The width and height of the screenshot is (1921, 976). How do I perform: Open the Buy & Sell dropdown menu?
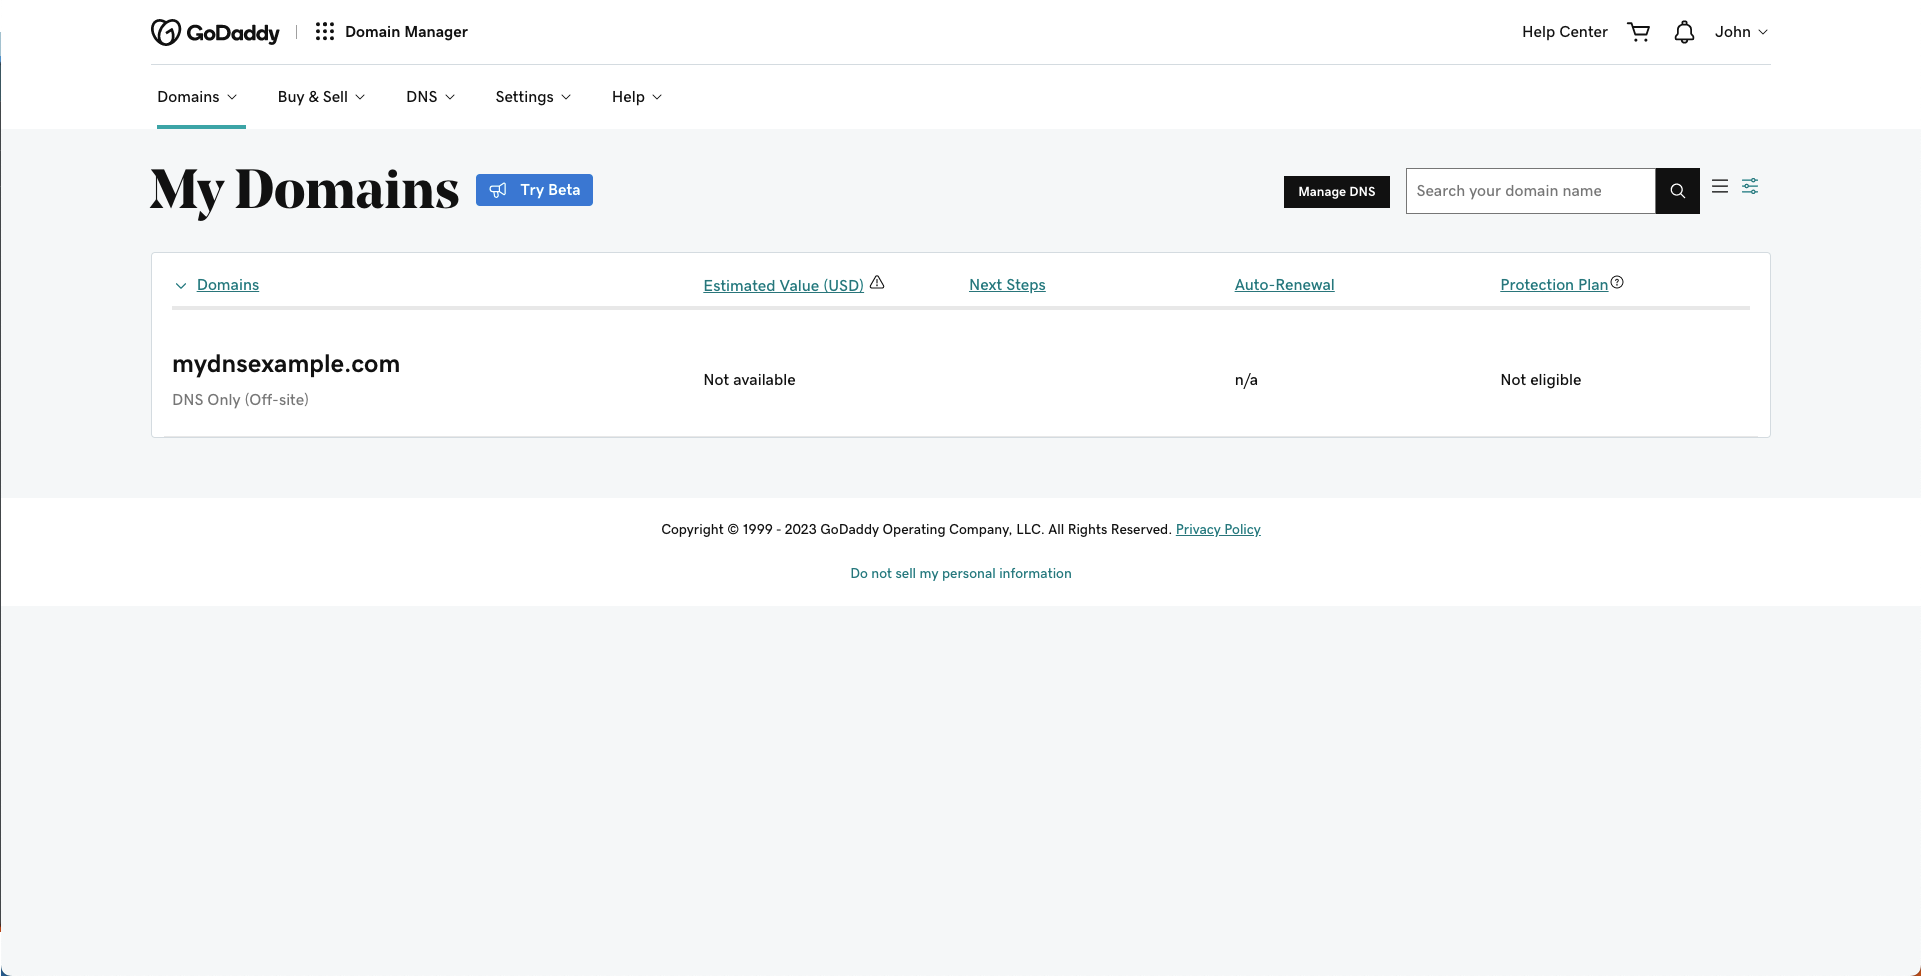click(321, 97)
